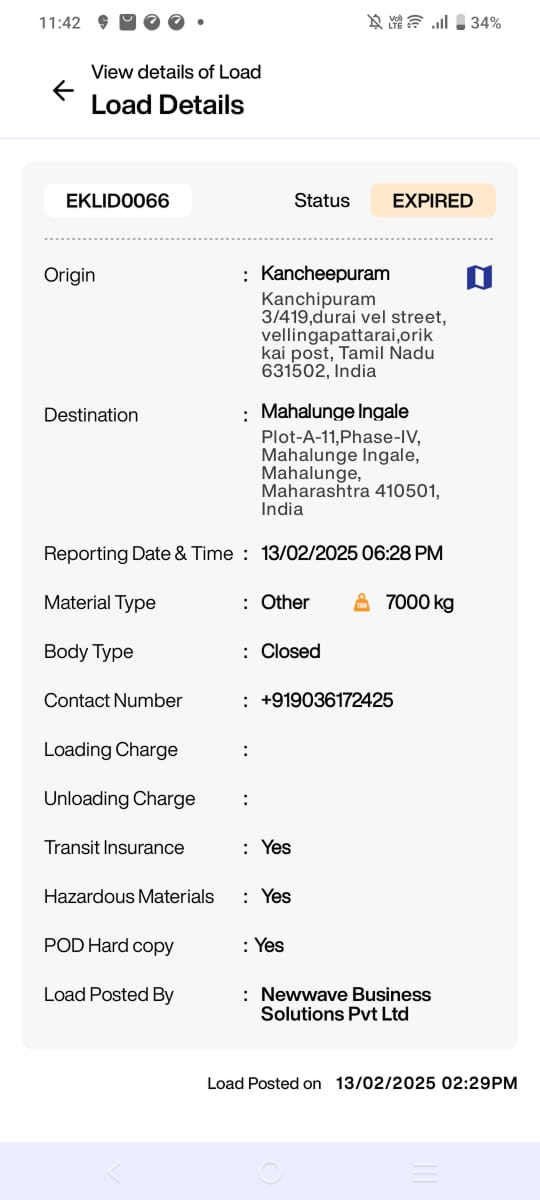540x1200 pixels.
Task: Open the recent apps navigation button
Action: 426,1172
